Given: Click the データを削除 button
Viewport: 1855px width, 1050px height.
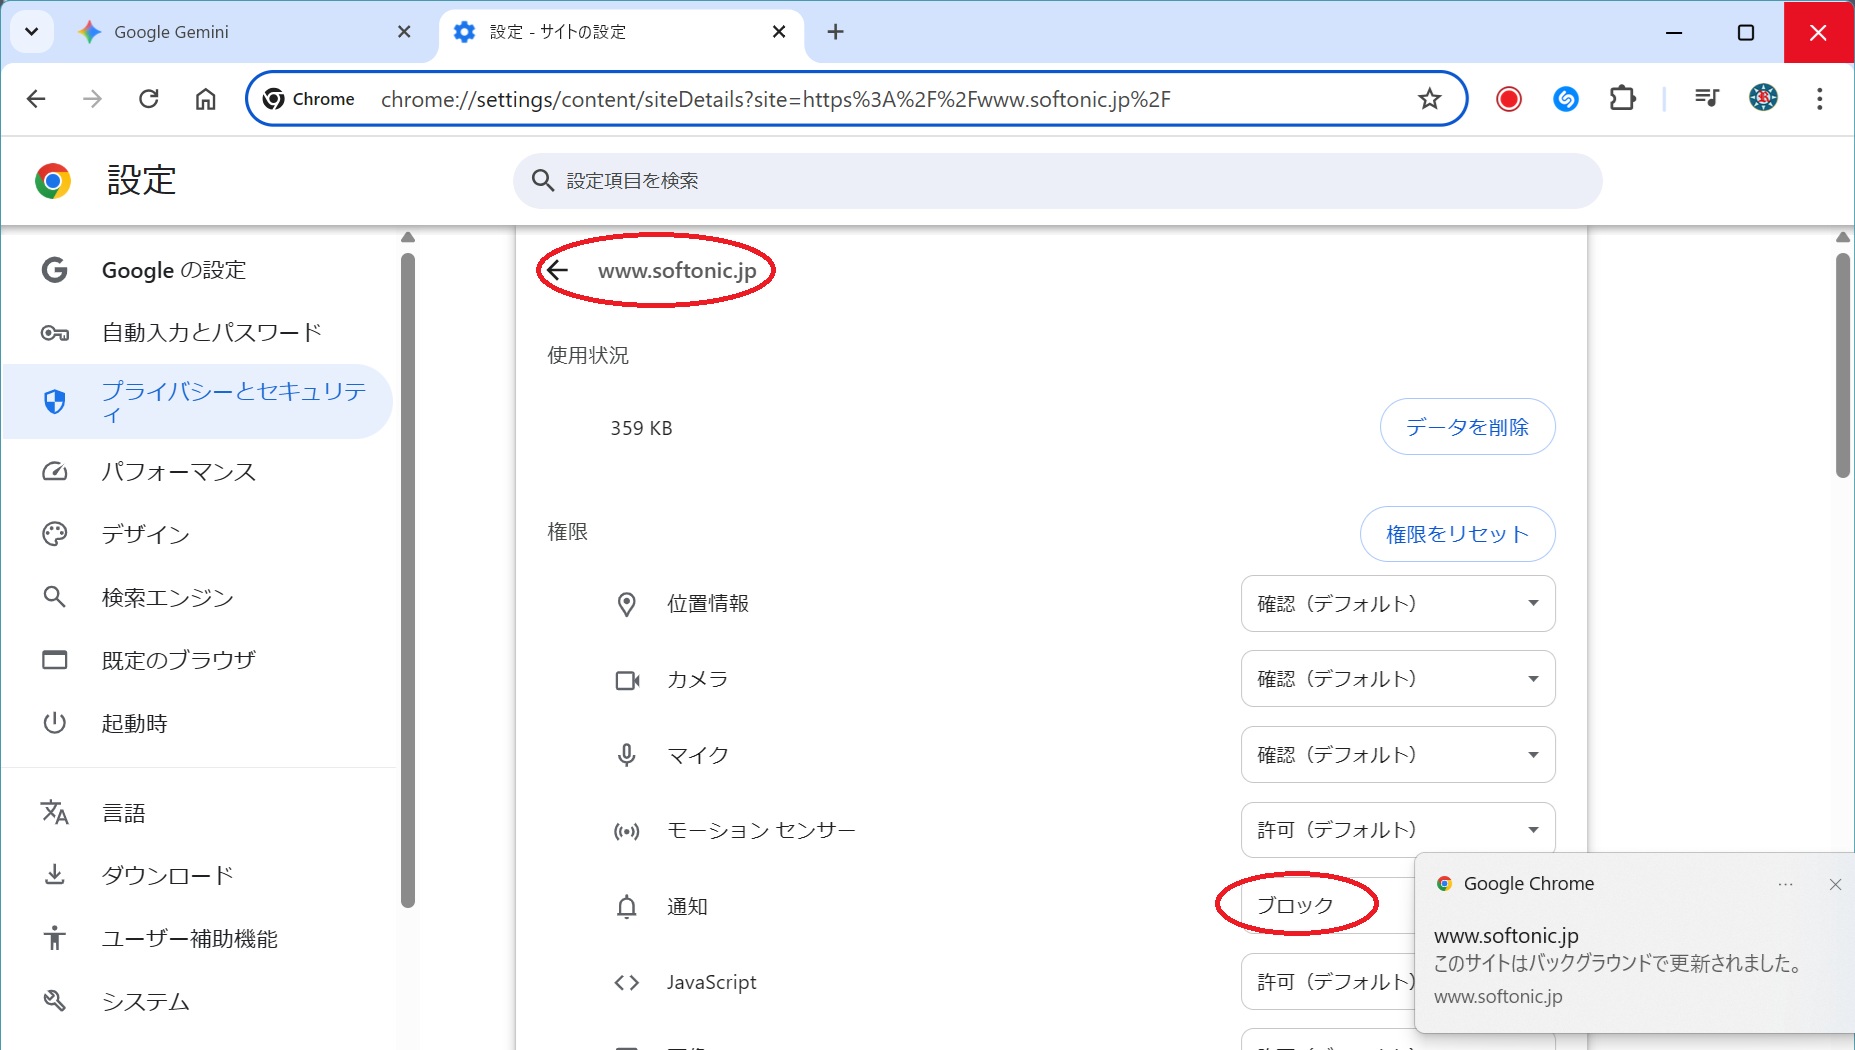Looking at the screenshot, I should [x=1467, y=427].
